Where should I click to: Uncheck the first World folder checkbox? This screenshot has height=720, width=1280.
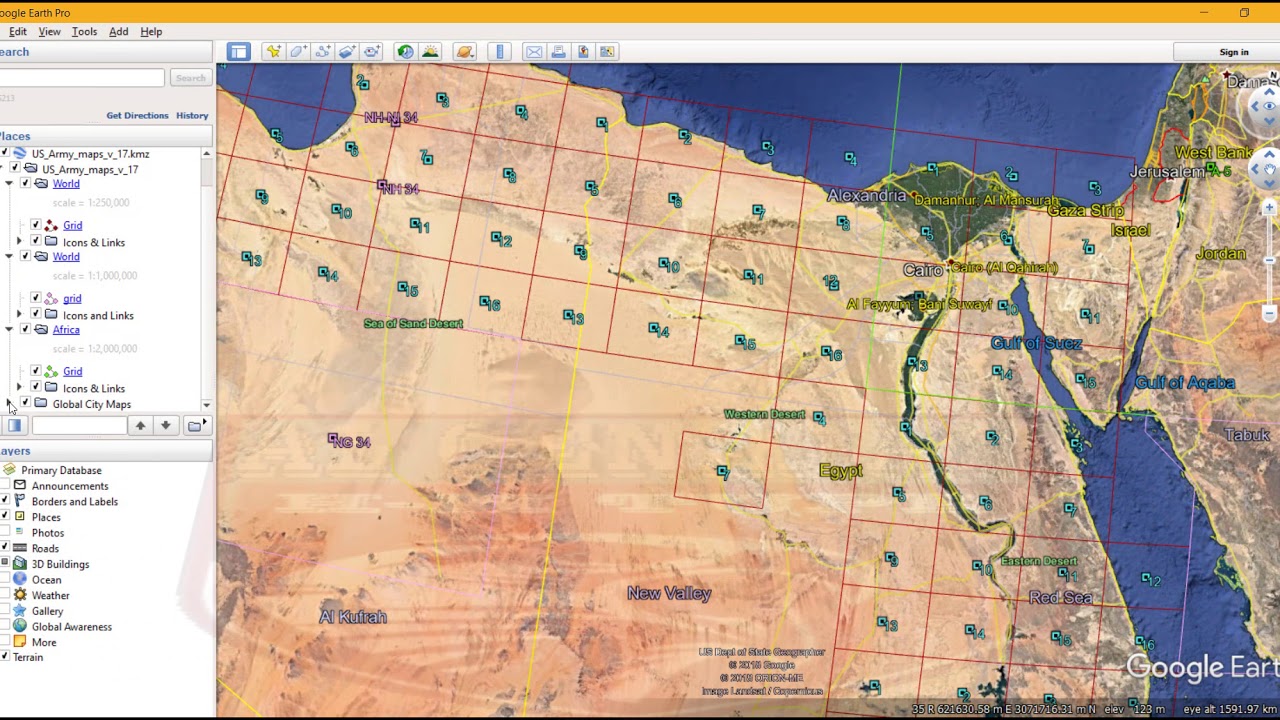tap(25, 184)
